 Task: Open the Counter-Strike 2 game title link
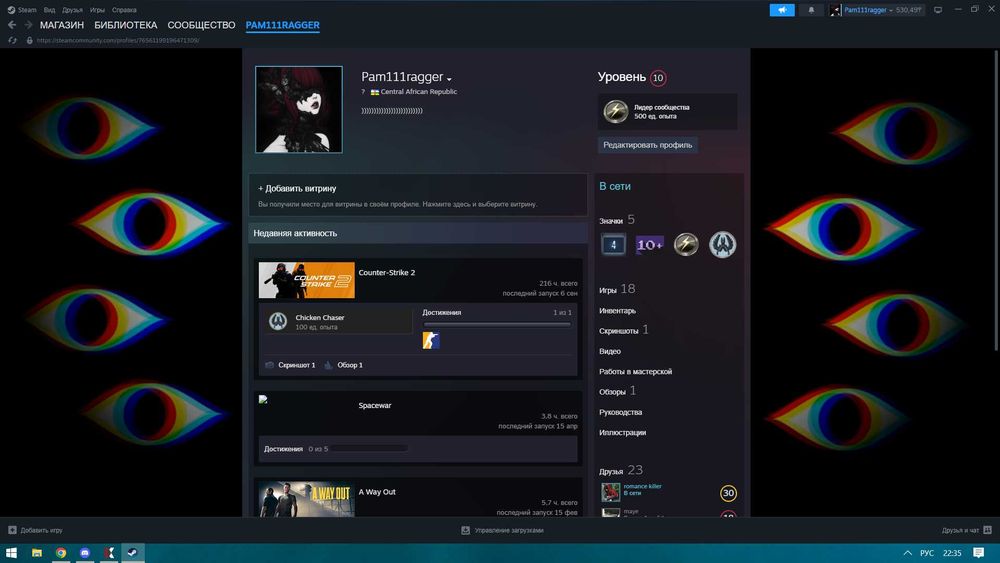click(x=386, y=272)
